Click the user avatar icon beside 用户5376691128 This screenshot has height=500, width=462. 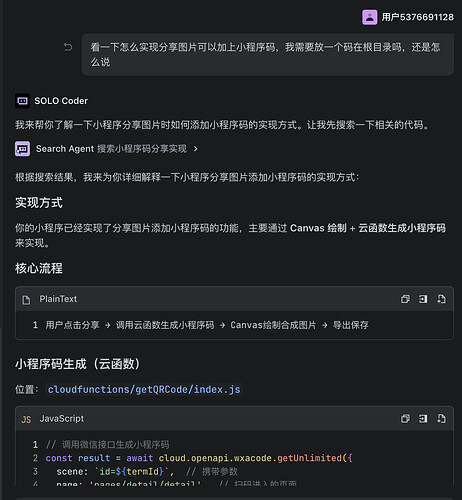pyautogui.click(x=370, y=17)
